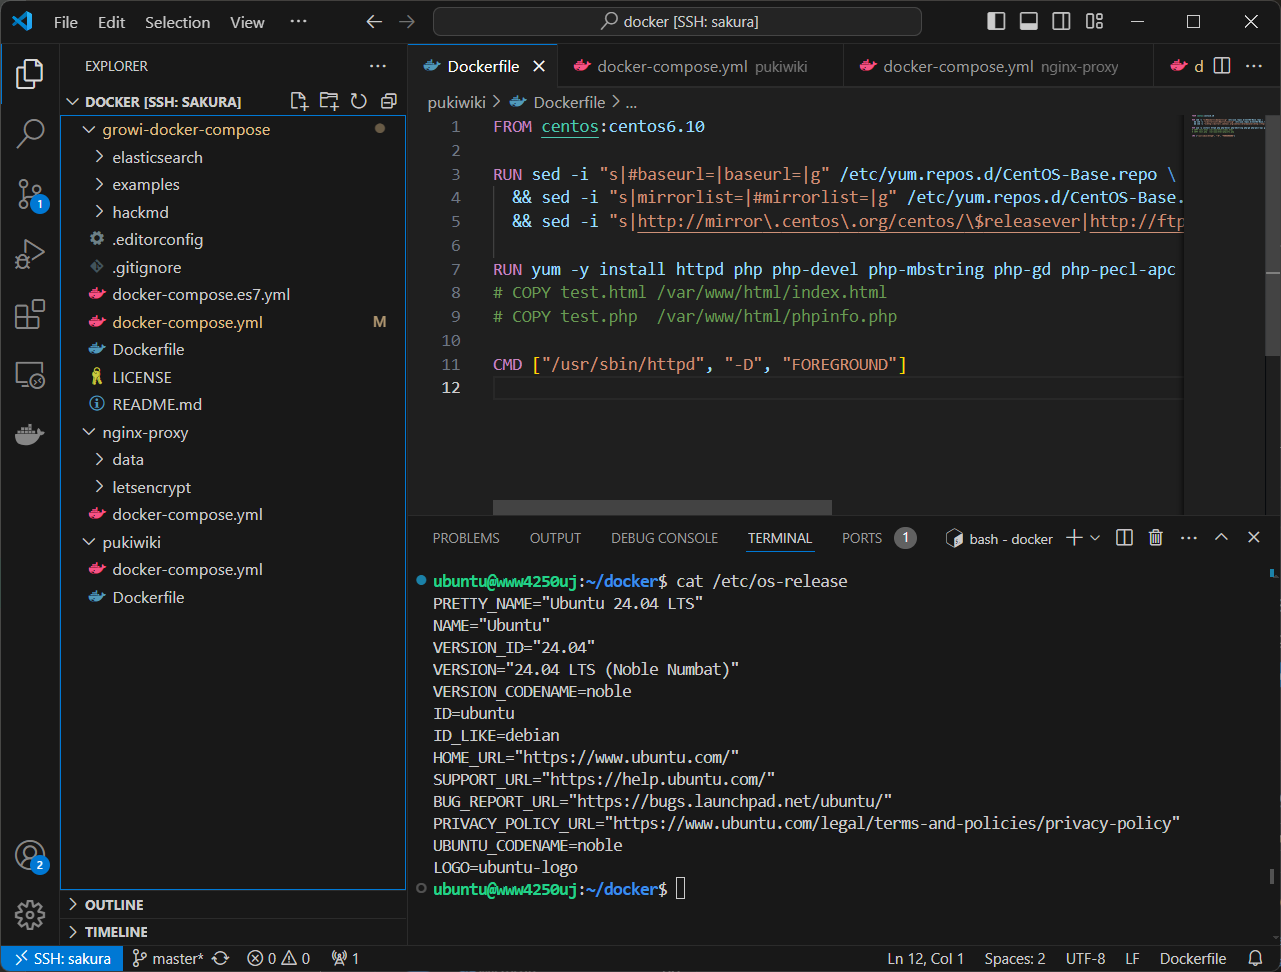Open the Accounts menu icon
The height and width of the screenshot is (972, 1281).
(x=30, y=856)
